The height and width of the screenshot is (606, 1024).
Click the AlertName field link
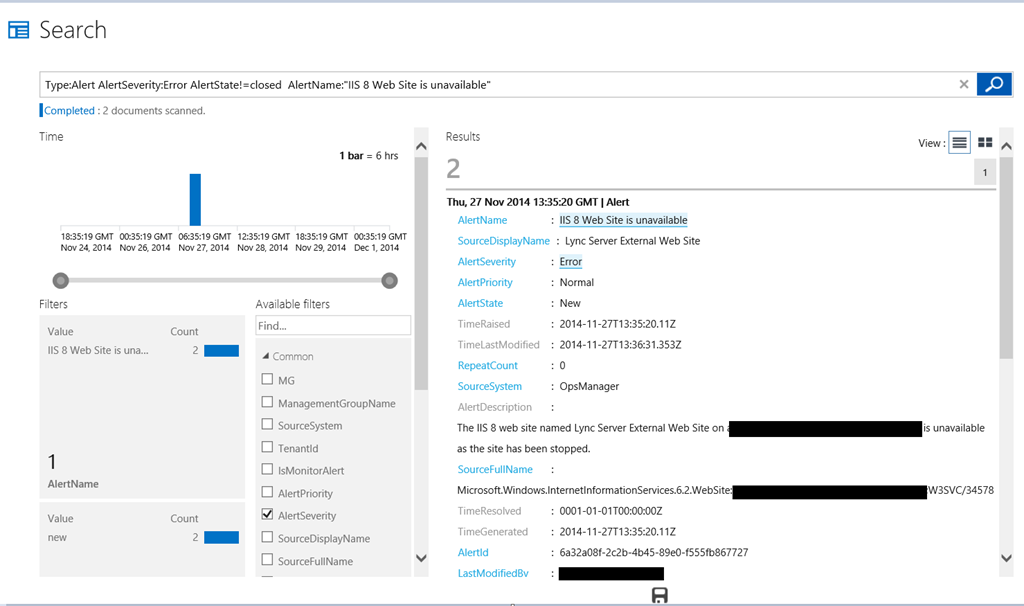(x=482, y=220)
